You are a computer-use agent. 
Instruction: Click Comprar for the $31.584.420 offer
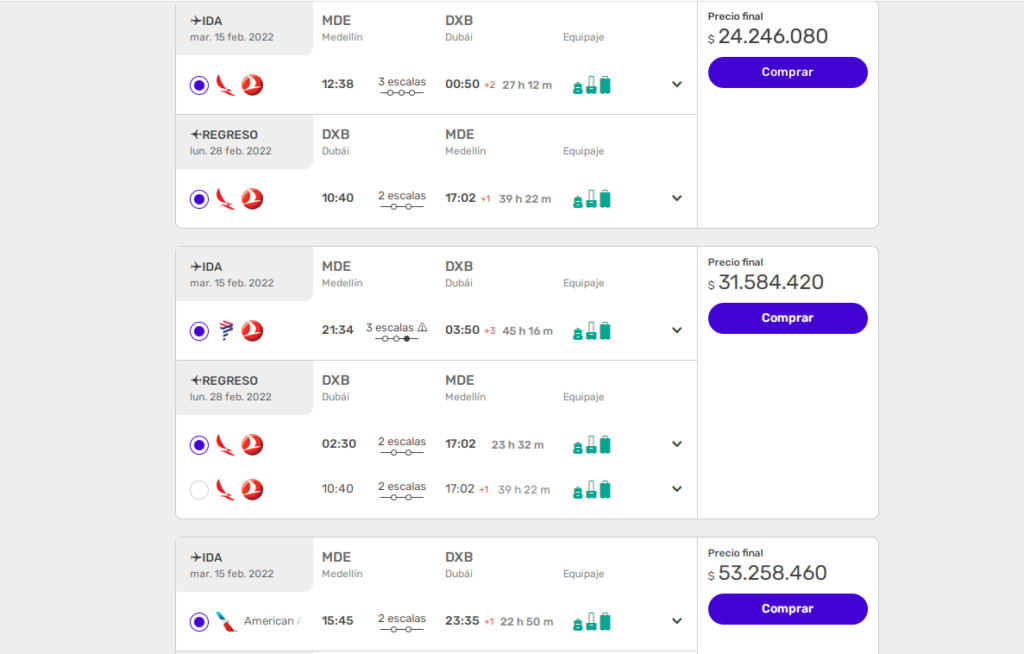(788, 318)
